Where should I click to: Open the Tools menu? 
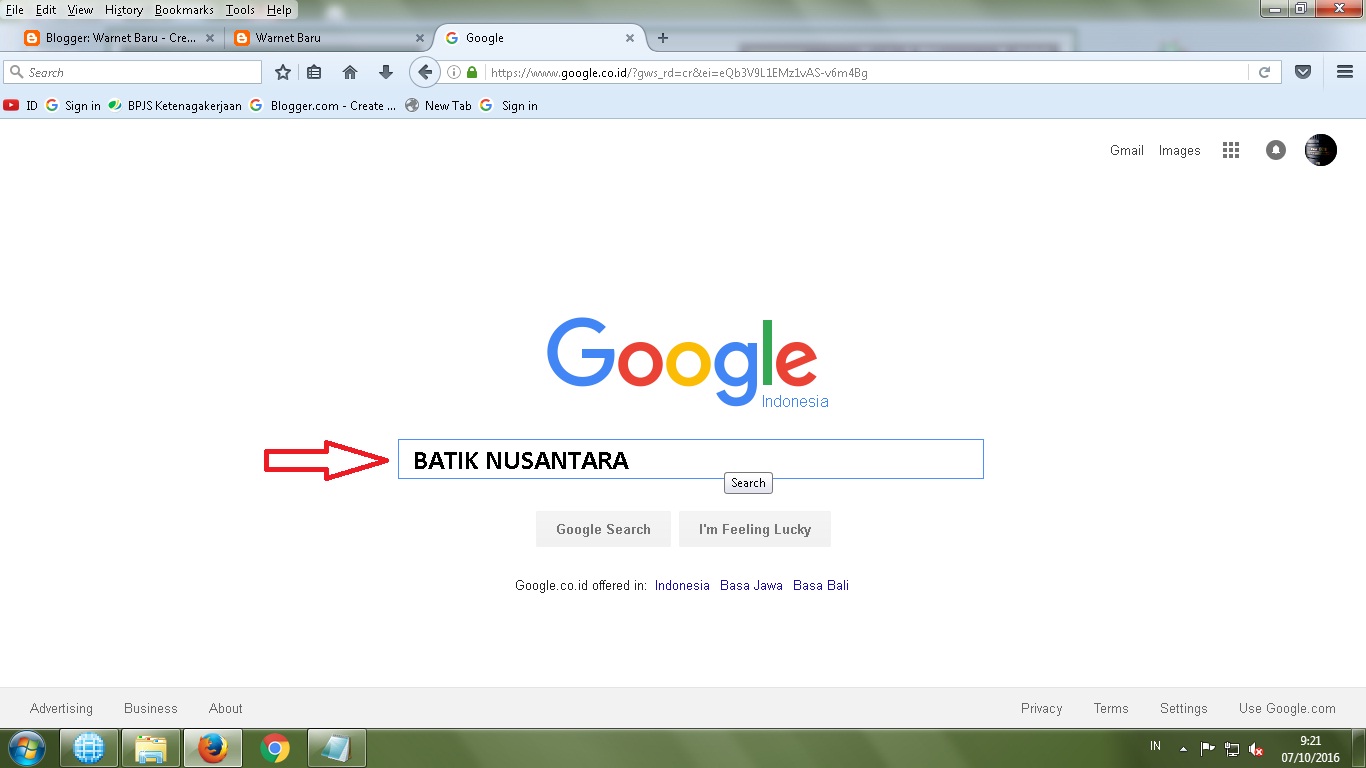click(240, 10)
